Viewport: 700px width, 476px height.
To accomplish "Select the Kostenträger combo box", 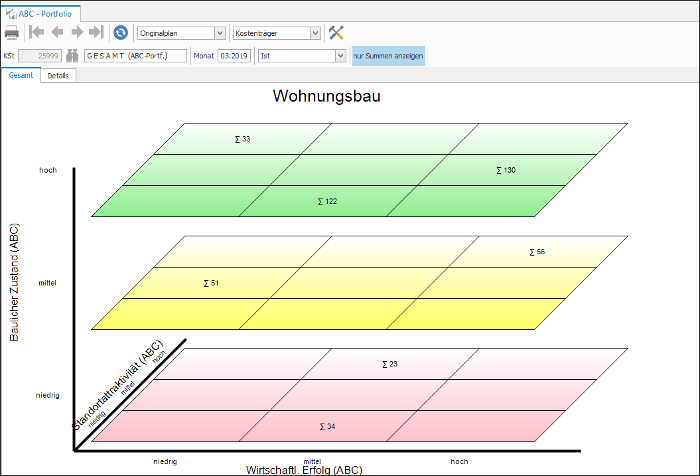I will 277,33.
